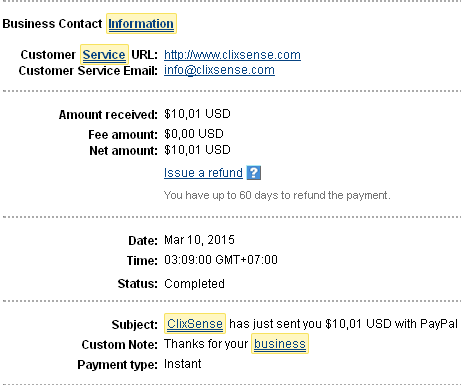Select the Completed status text

(194, 284)
